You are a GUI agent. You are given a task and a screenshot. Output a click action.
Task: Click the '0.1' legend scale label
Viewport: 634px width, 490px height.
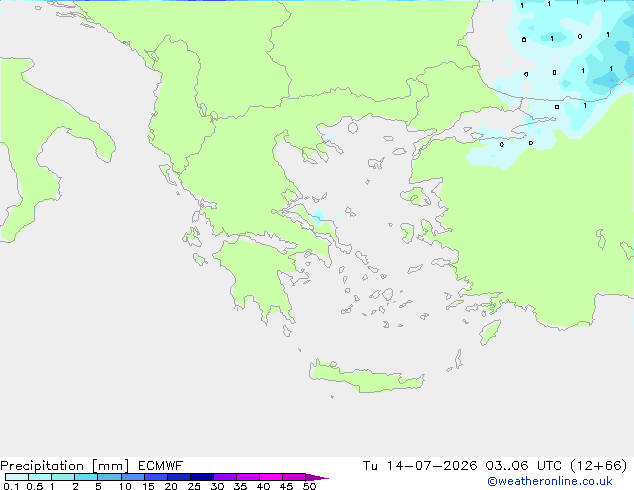[11, 486]
